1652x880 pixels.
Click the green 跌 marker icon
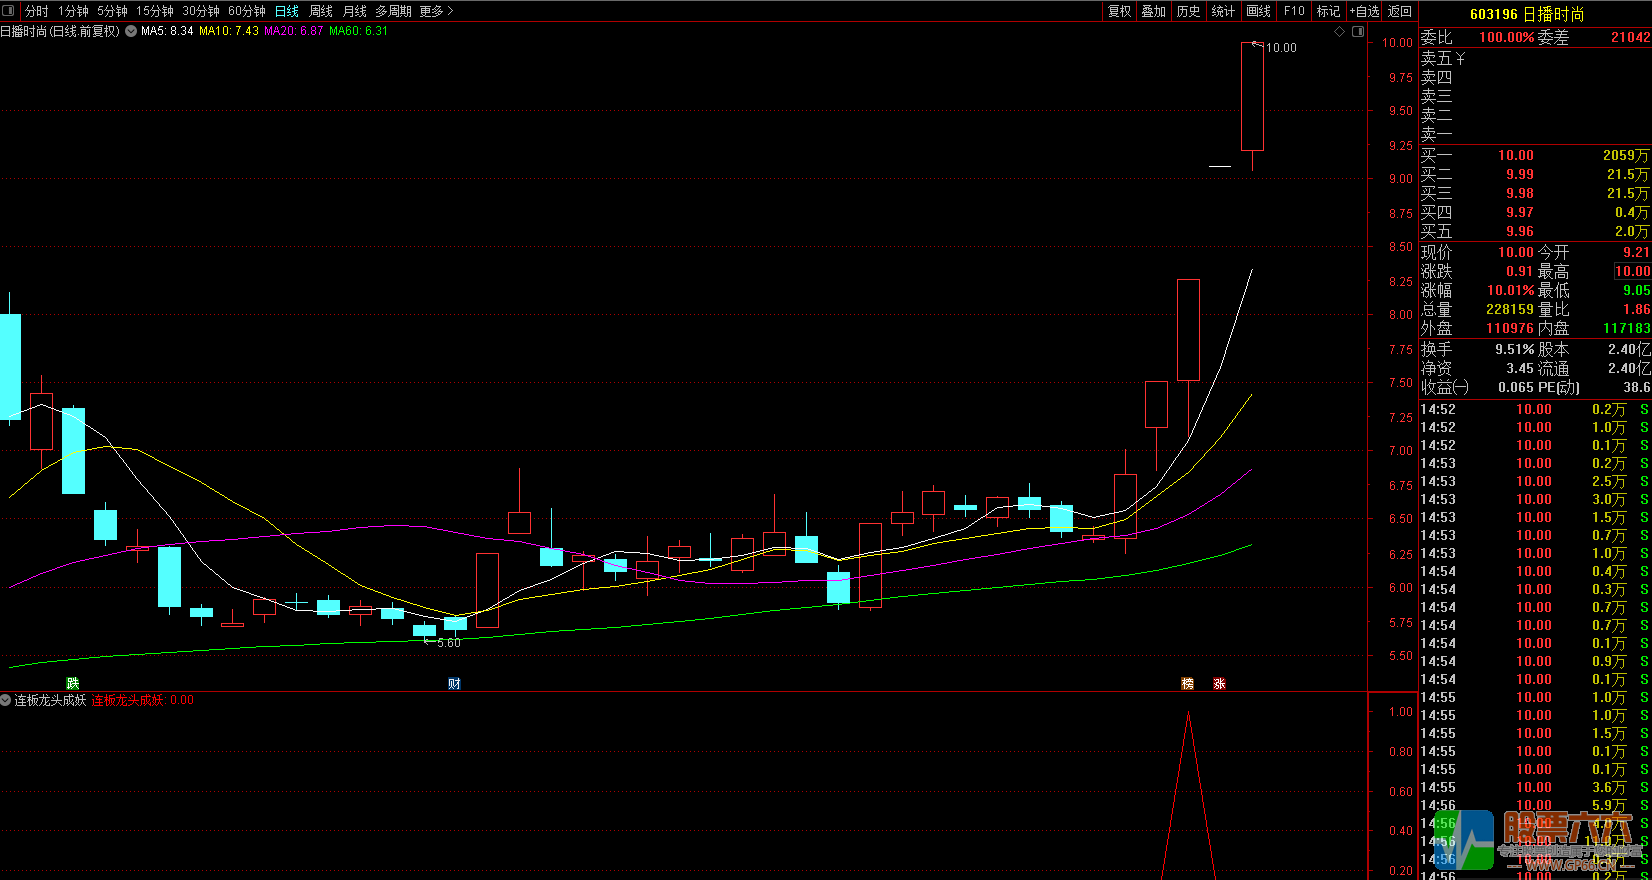point(72,683)
